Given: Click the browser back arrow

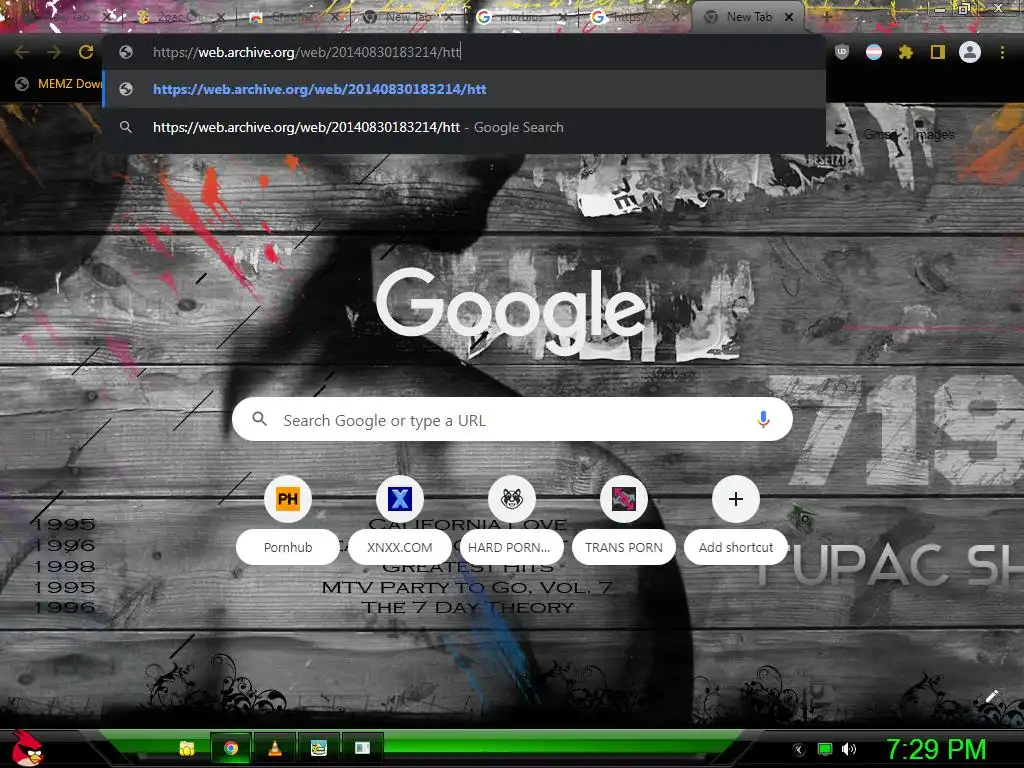Looking at the screenshot, I should [22, 52].
